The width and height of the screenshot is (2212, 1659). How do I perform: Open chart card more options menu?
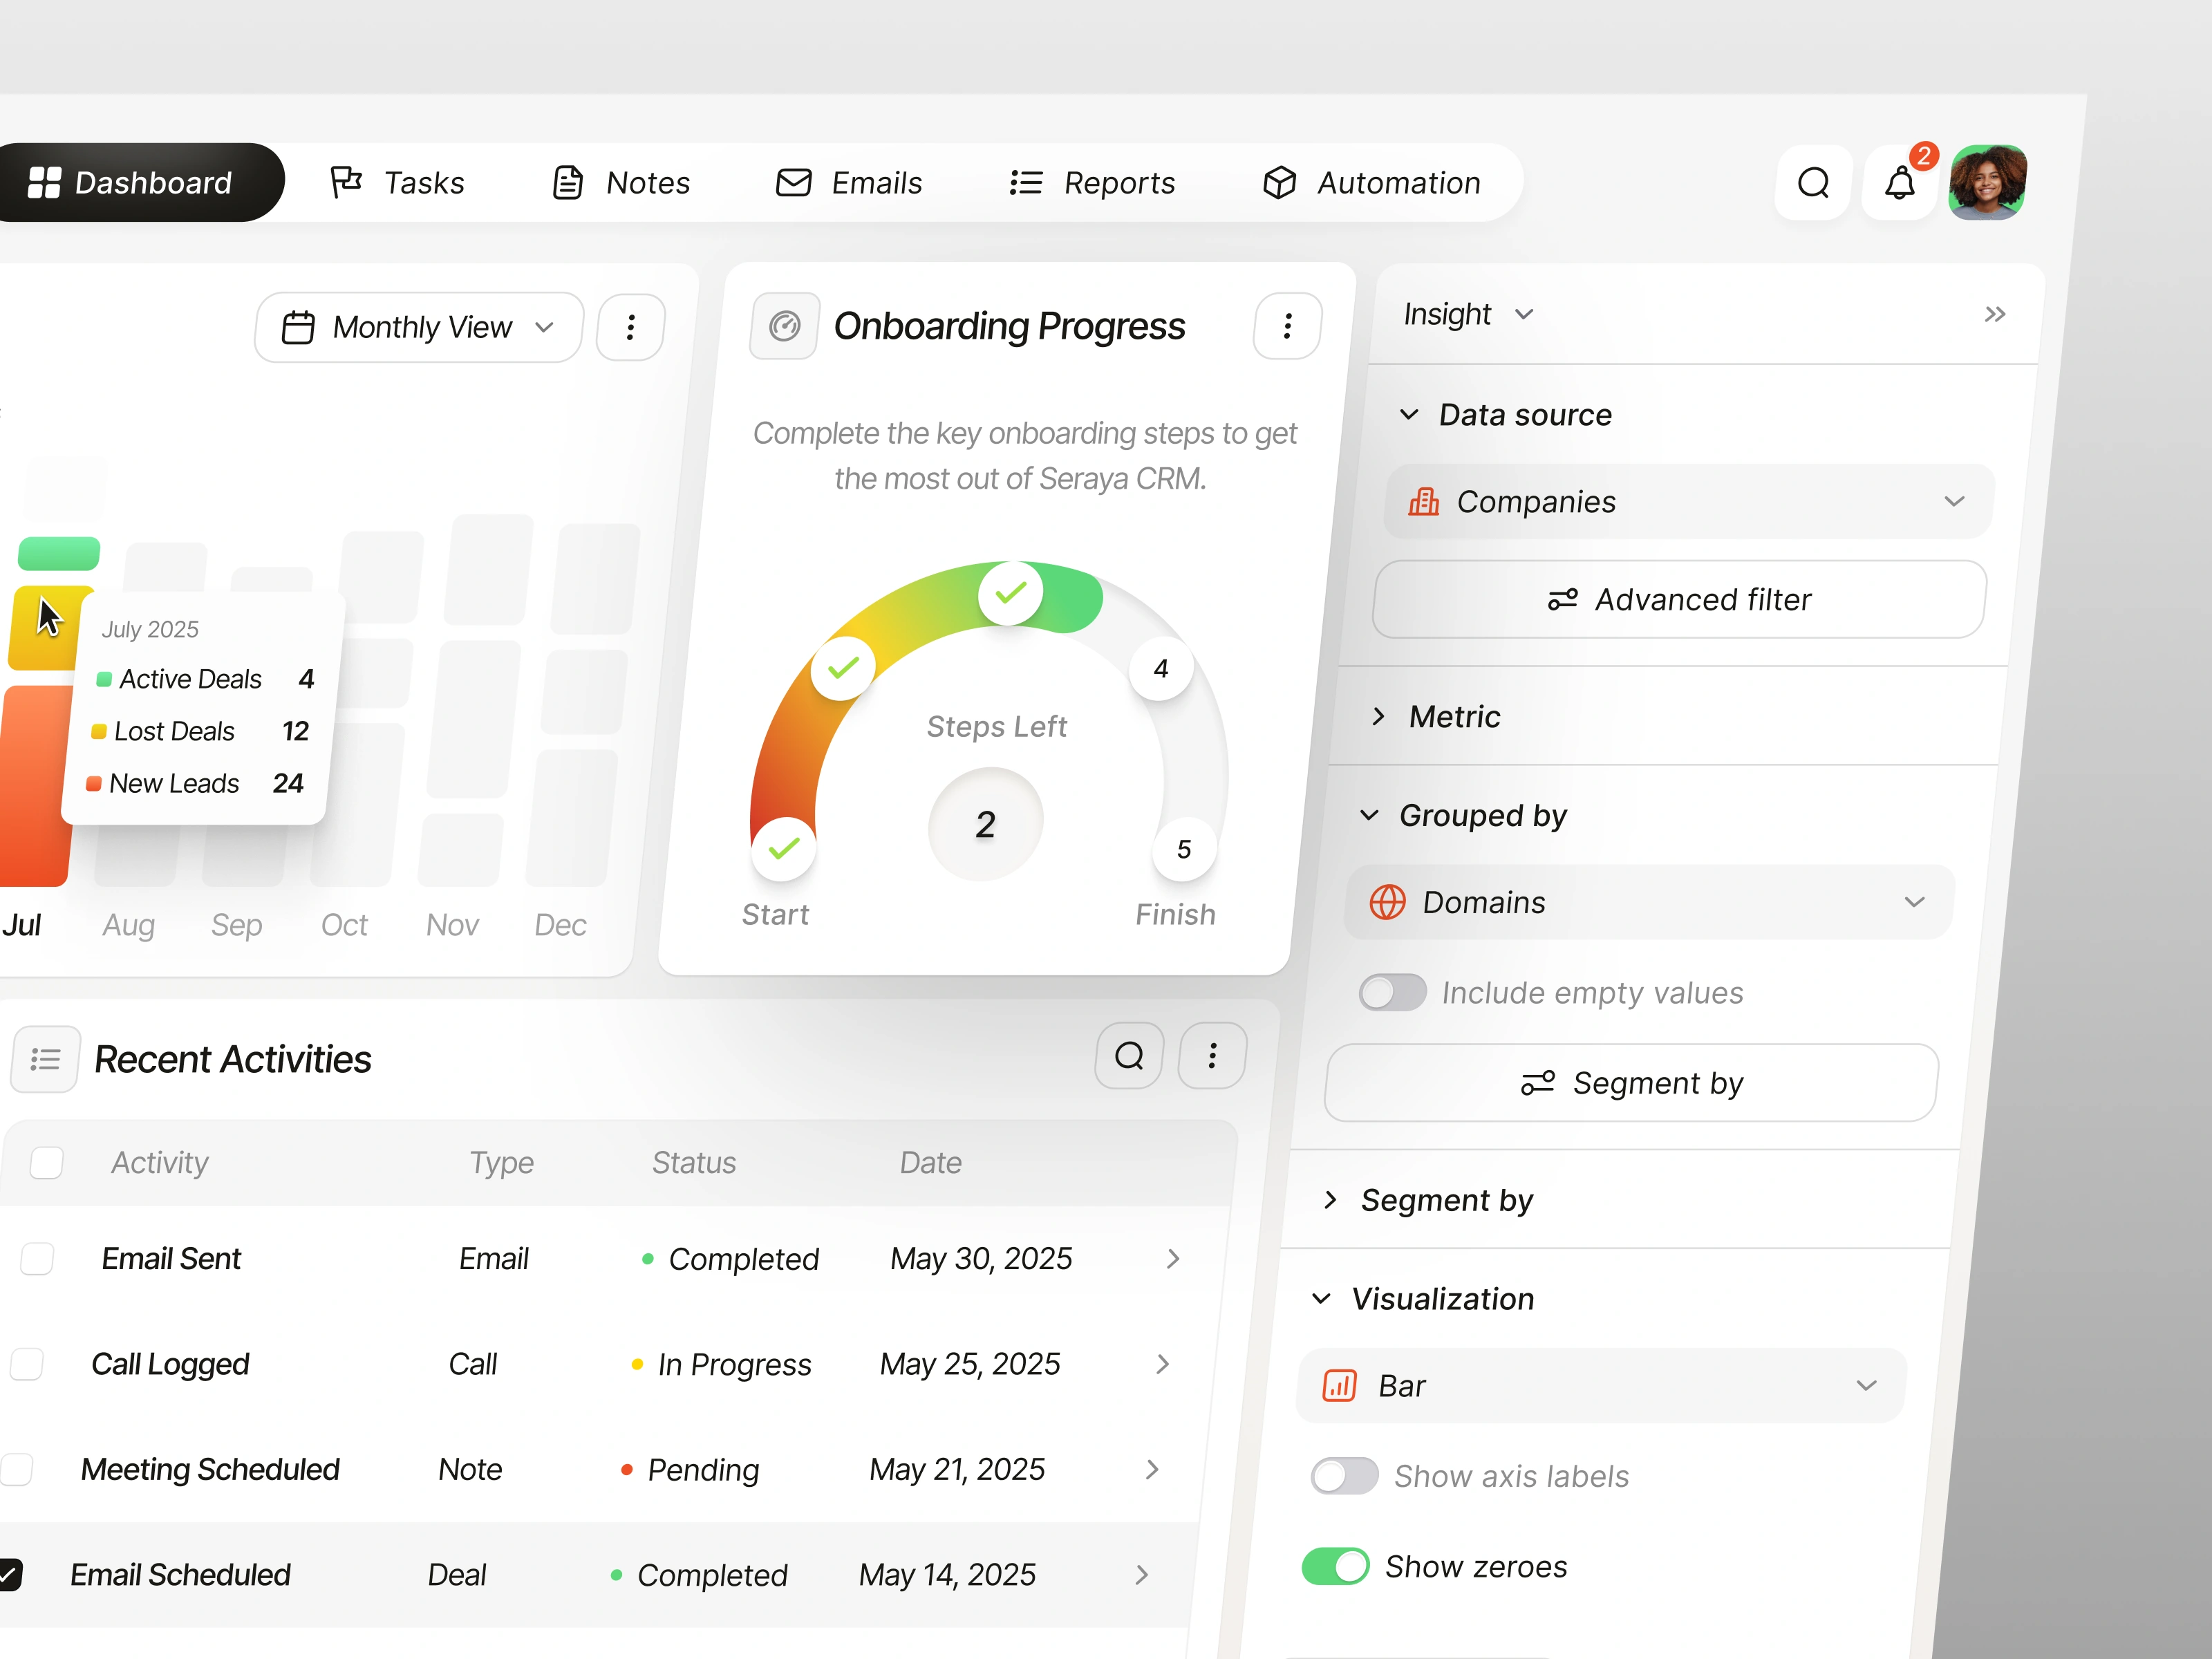[630, 327]
